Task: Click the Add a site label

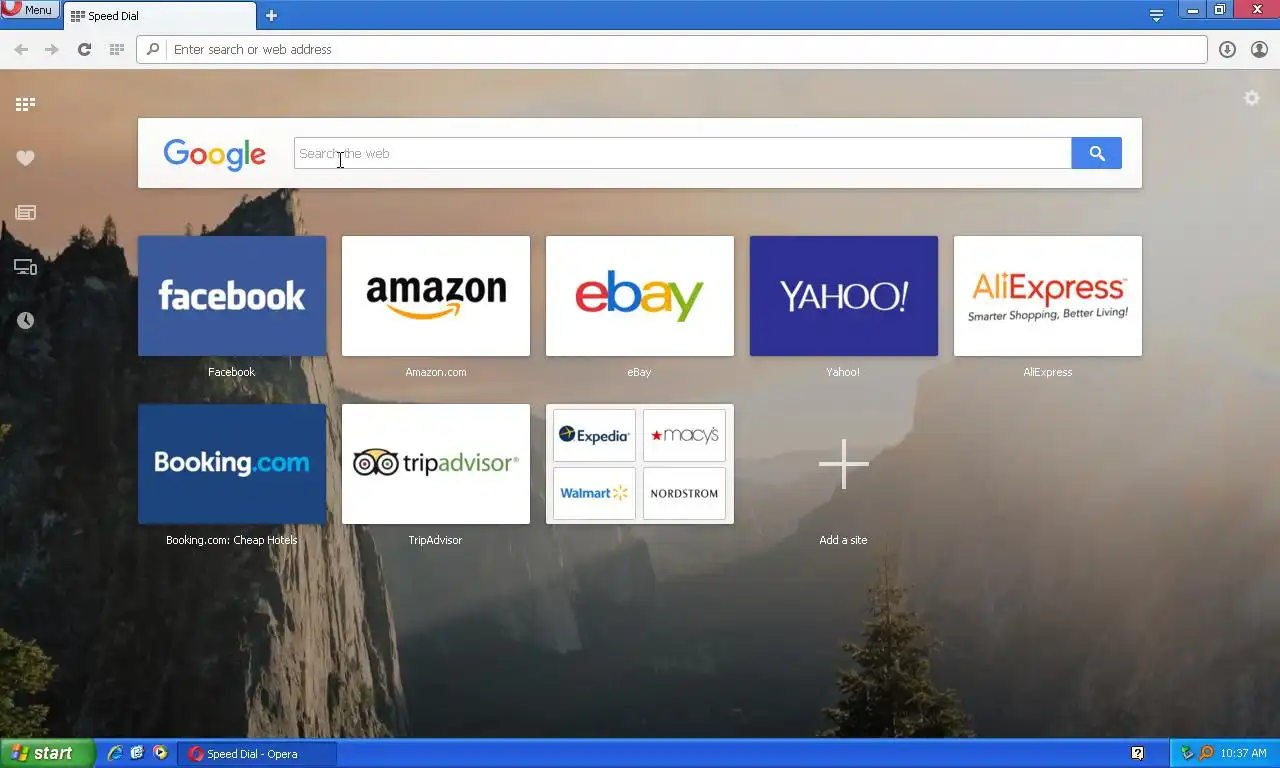Action: pos(843,540)
